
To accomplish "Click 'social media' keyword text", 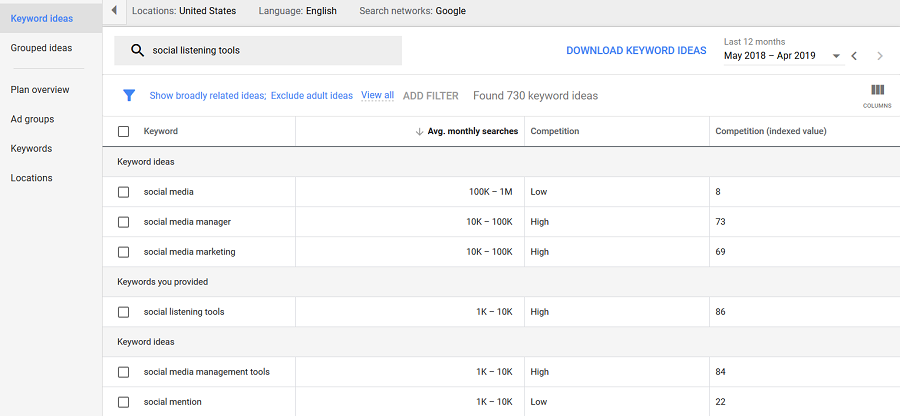I will [x=168, y=192].
